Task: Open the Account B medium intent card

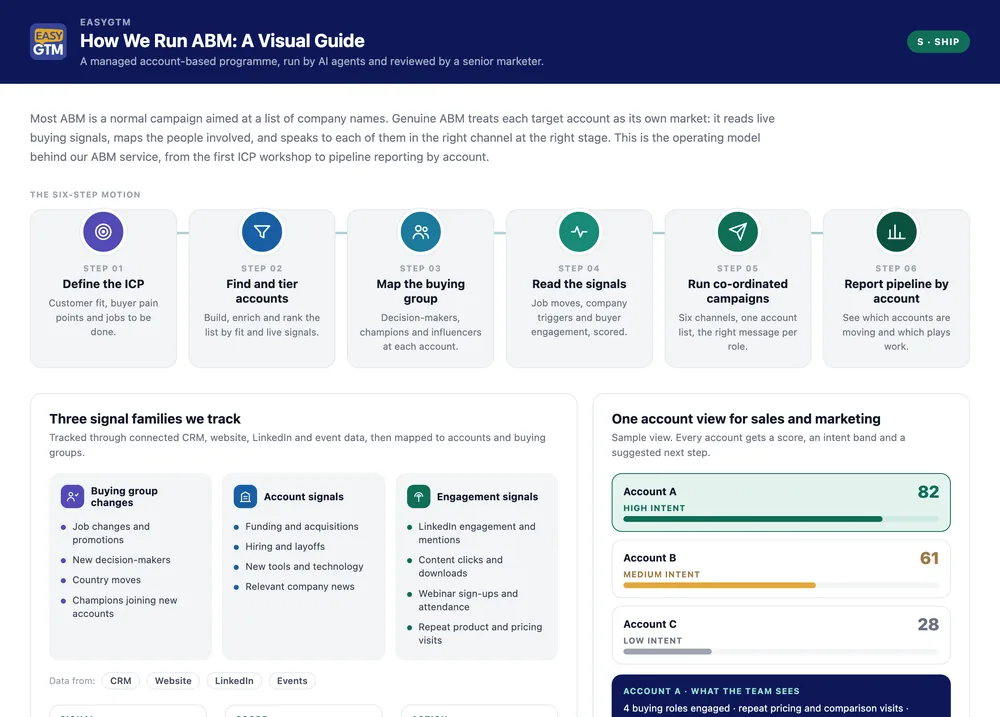Action: 781,569
